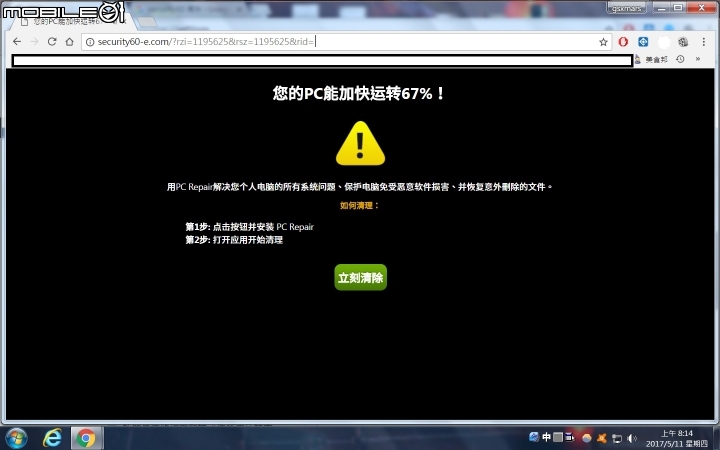Open site info icon in address bar
The height and width of the screenshot is (450, 720).
90,42
